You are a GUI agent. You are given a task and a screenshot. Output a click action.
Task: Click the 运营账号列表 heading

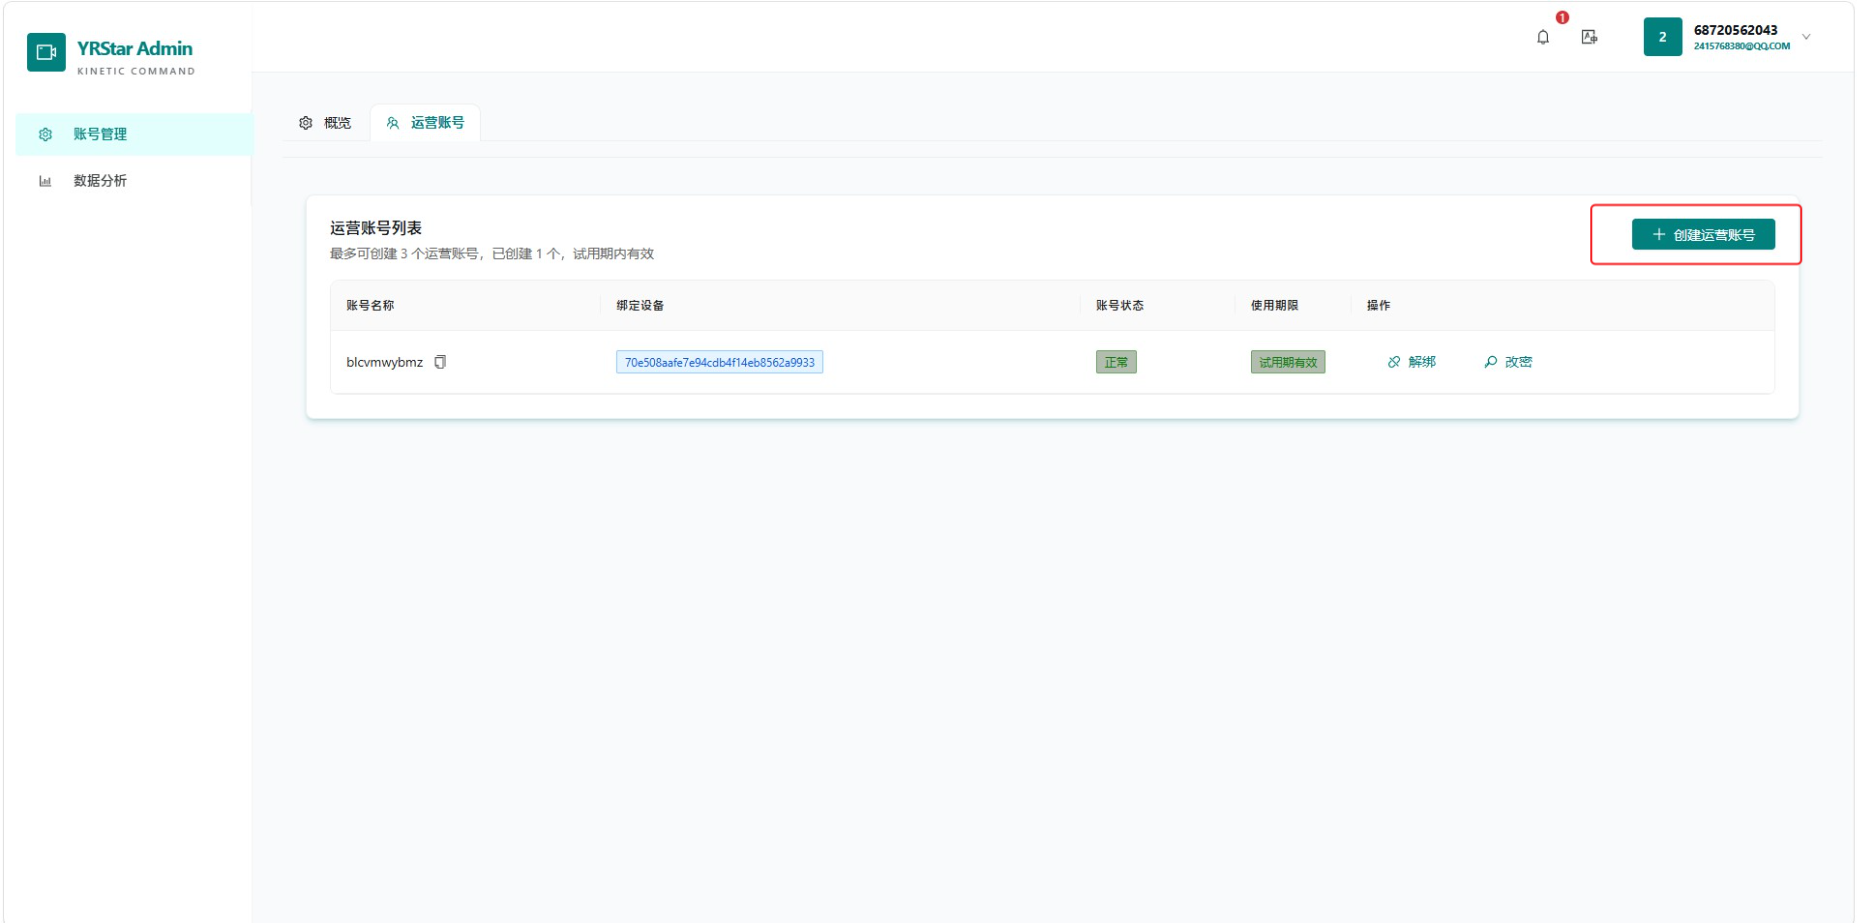pos(376,228)
